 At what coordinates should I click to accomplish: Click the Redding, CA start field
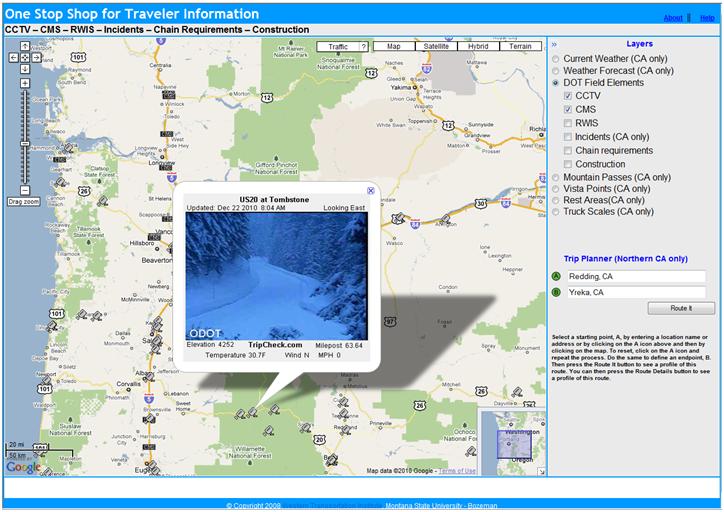coord(636,277)
